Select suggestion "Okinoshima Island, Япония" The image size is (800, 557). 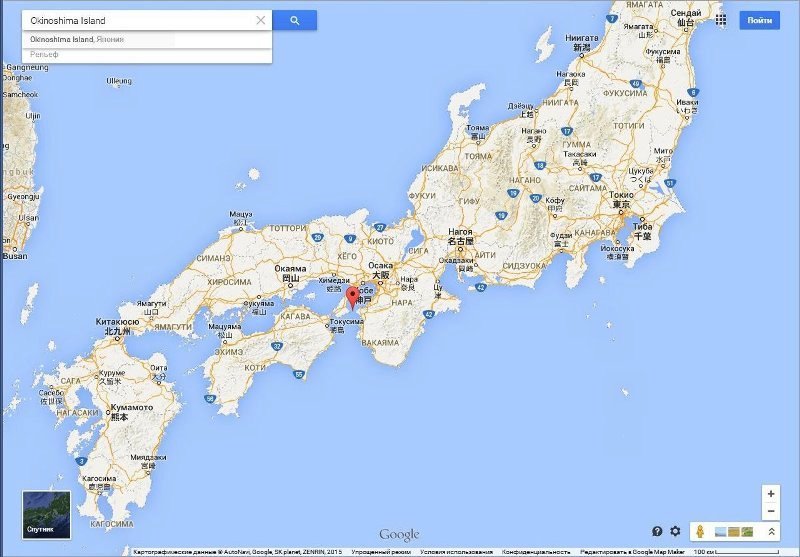(x=147, y=39)
